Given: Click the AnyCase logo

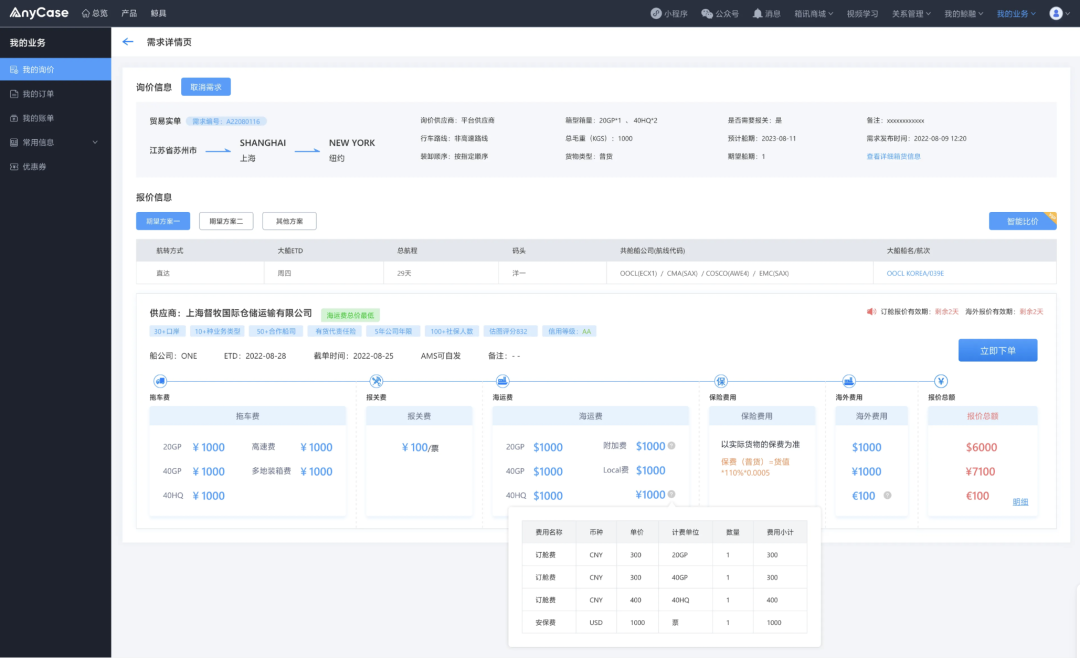Looking at the screenshot, I should (x=39, y=12).
